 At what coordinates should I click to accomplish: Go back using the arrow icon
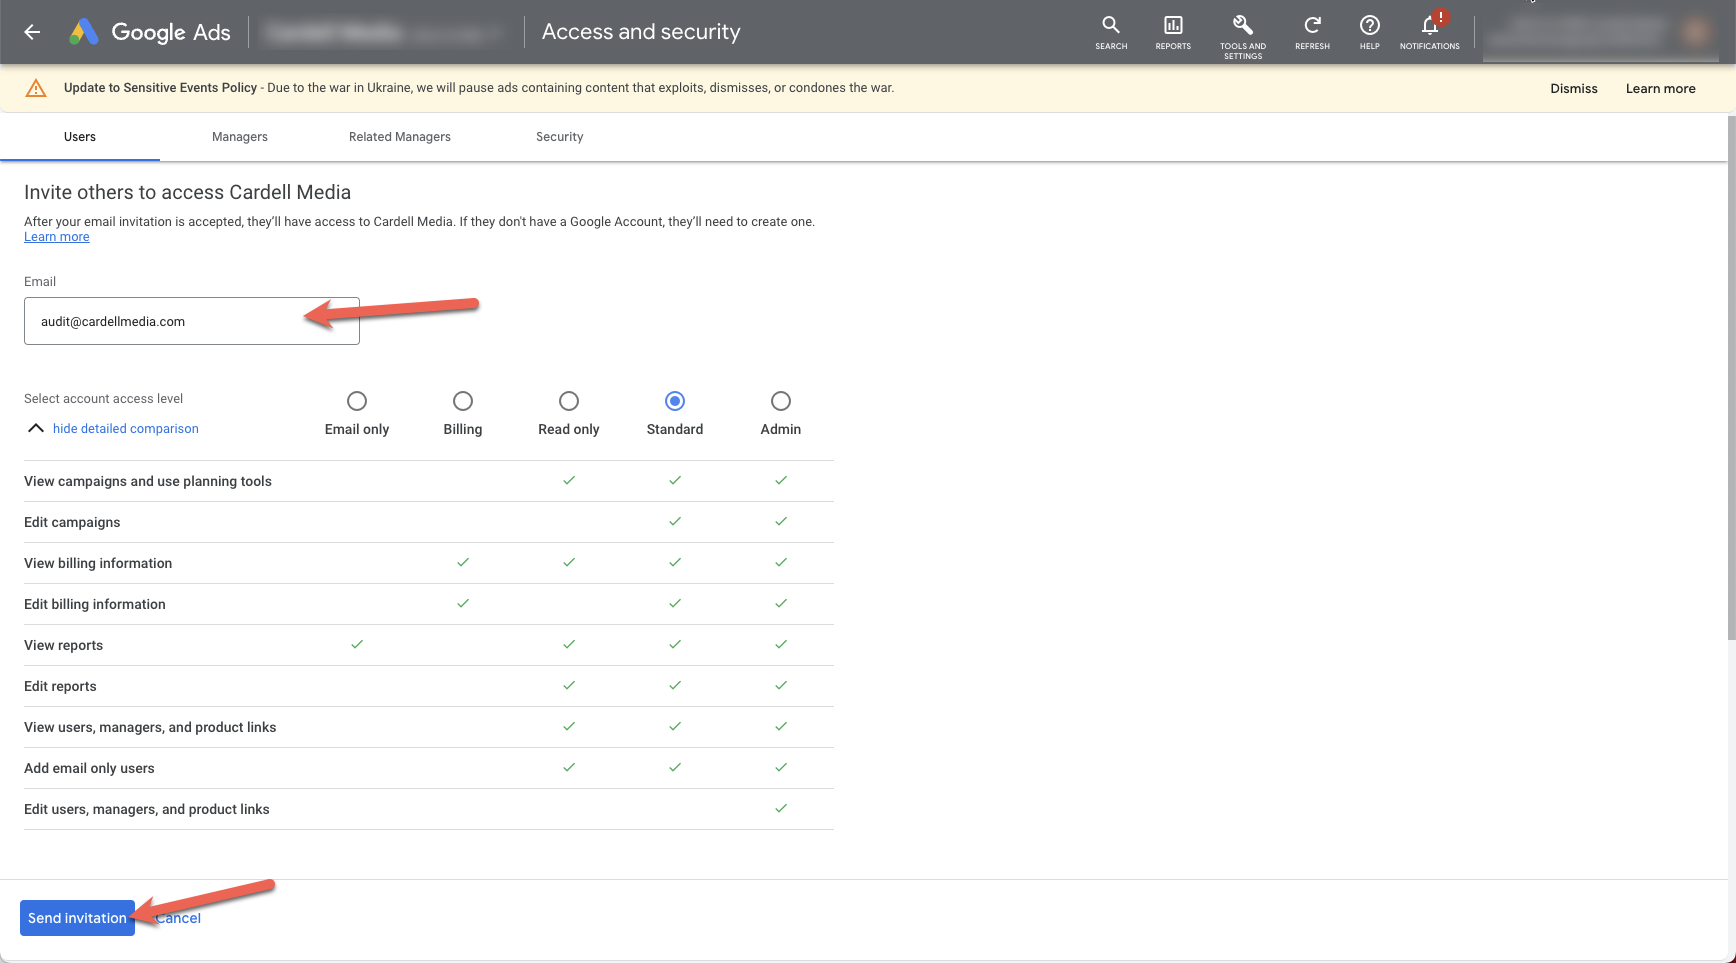click(x=32, y=32)
